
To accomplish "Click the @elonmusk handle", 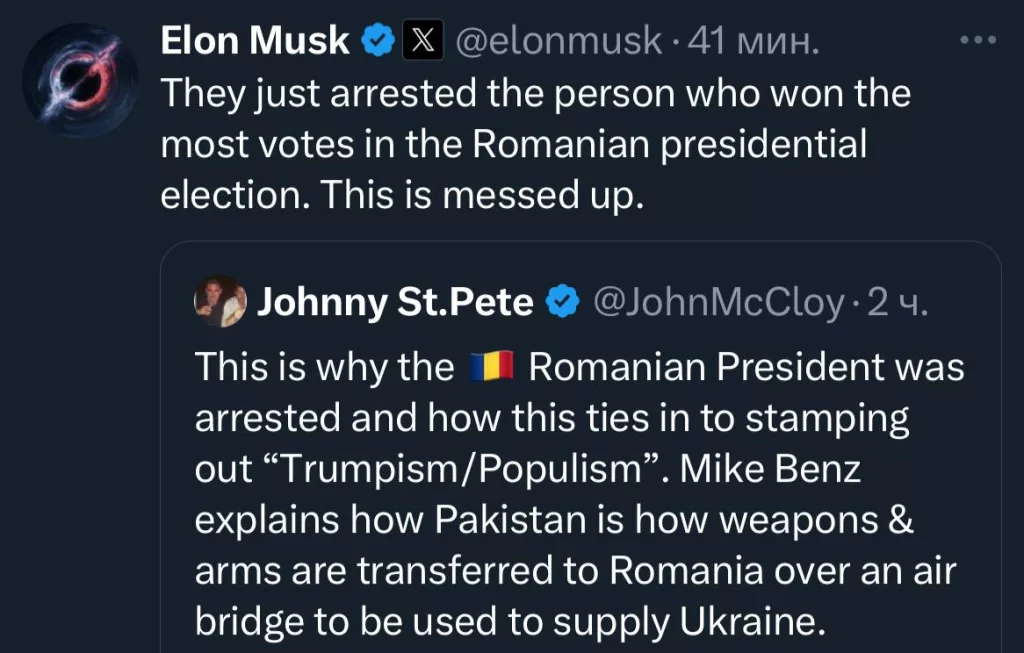I will [x=561, y=41].
